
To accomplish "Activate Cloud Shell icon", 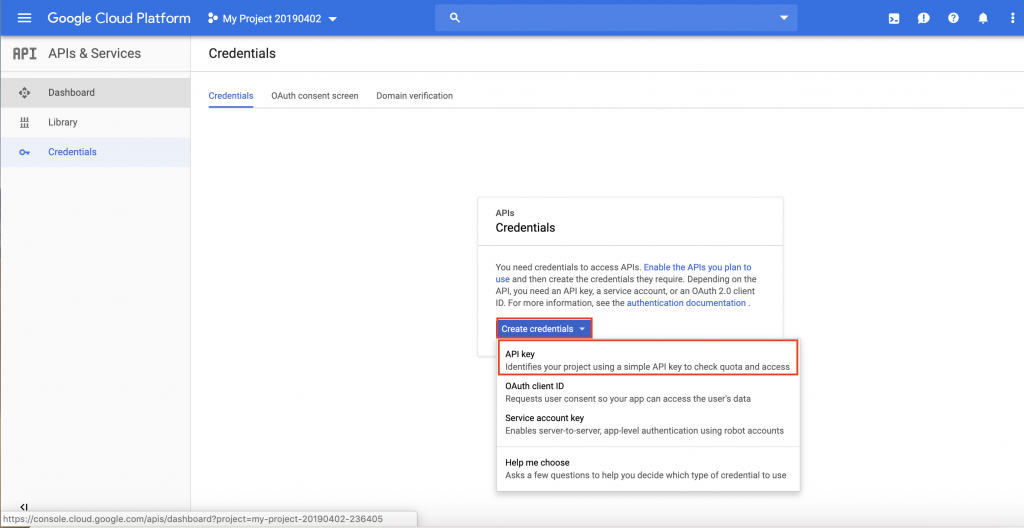I will 894,19.
